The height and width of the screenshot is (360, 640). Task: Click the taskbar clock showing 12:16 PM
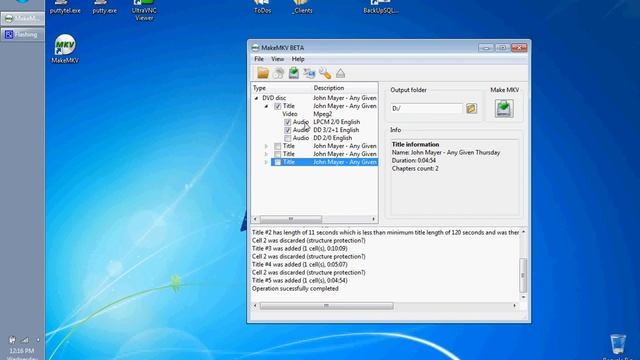(x=22, y=351)
